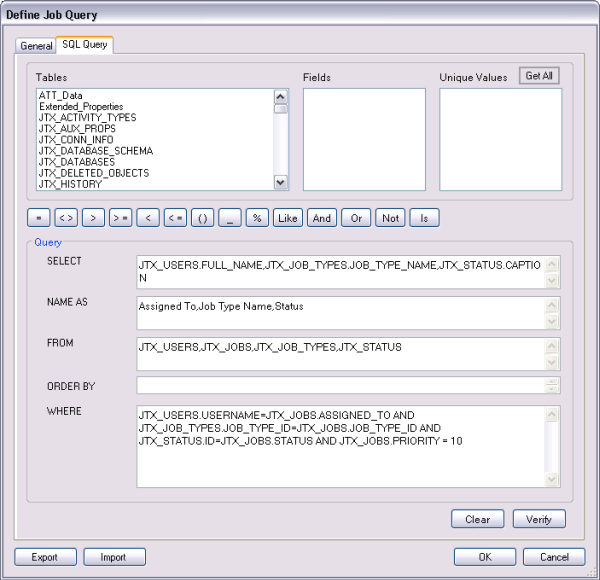Select ATT_Data in Tables list

click(60, 95)
